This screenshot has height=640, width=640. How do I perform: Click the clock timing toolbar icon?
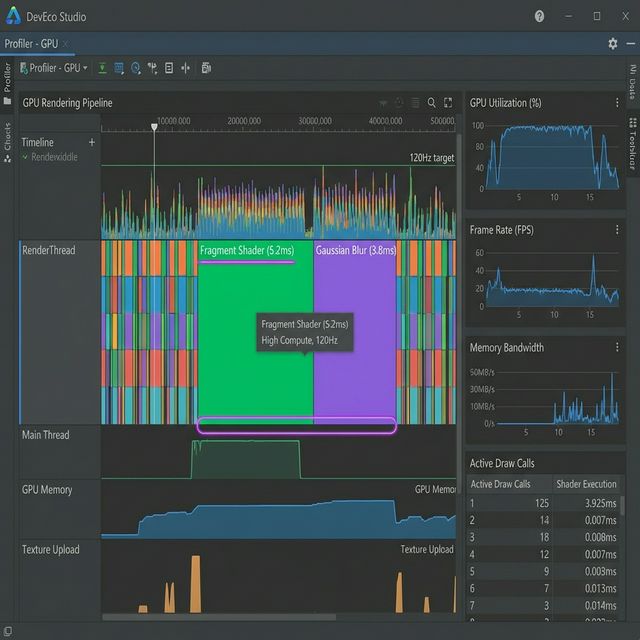tap(136, 68)
